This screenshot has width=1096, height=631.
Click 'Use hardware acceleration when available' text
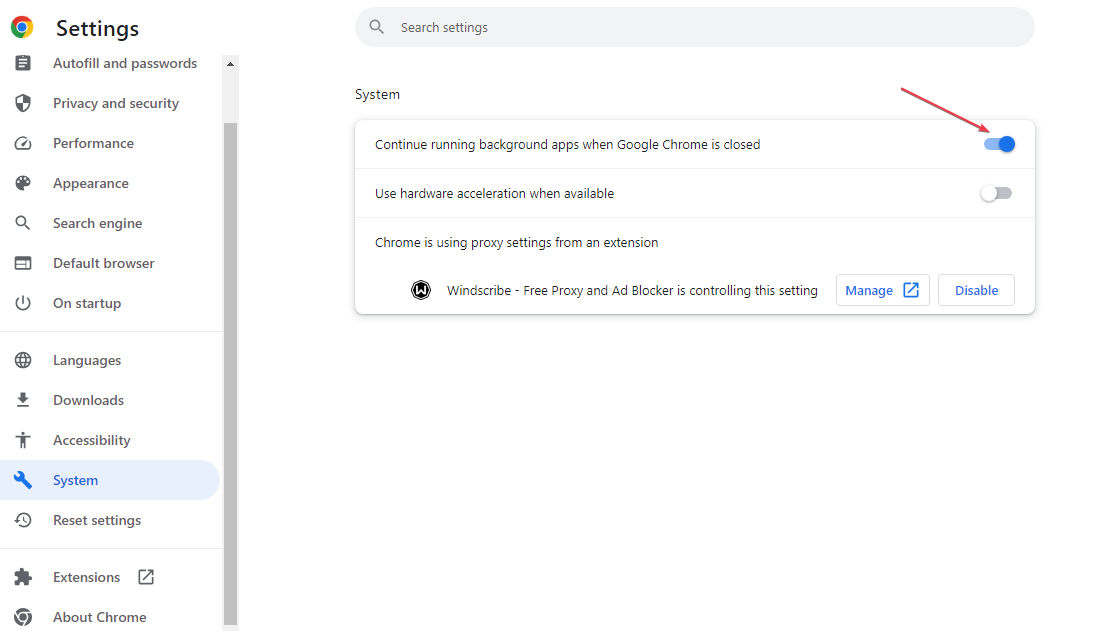click(x=494, y=193)
